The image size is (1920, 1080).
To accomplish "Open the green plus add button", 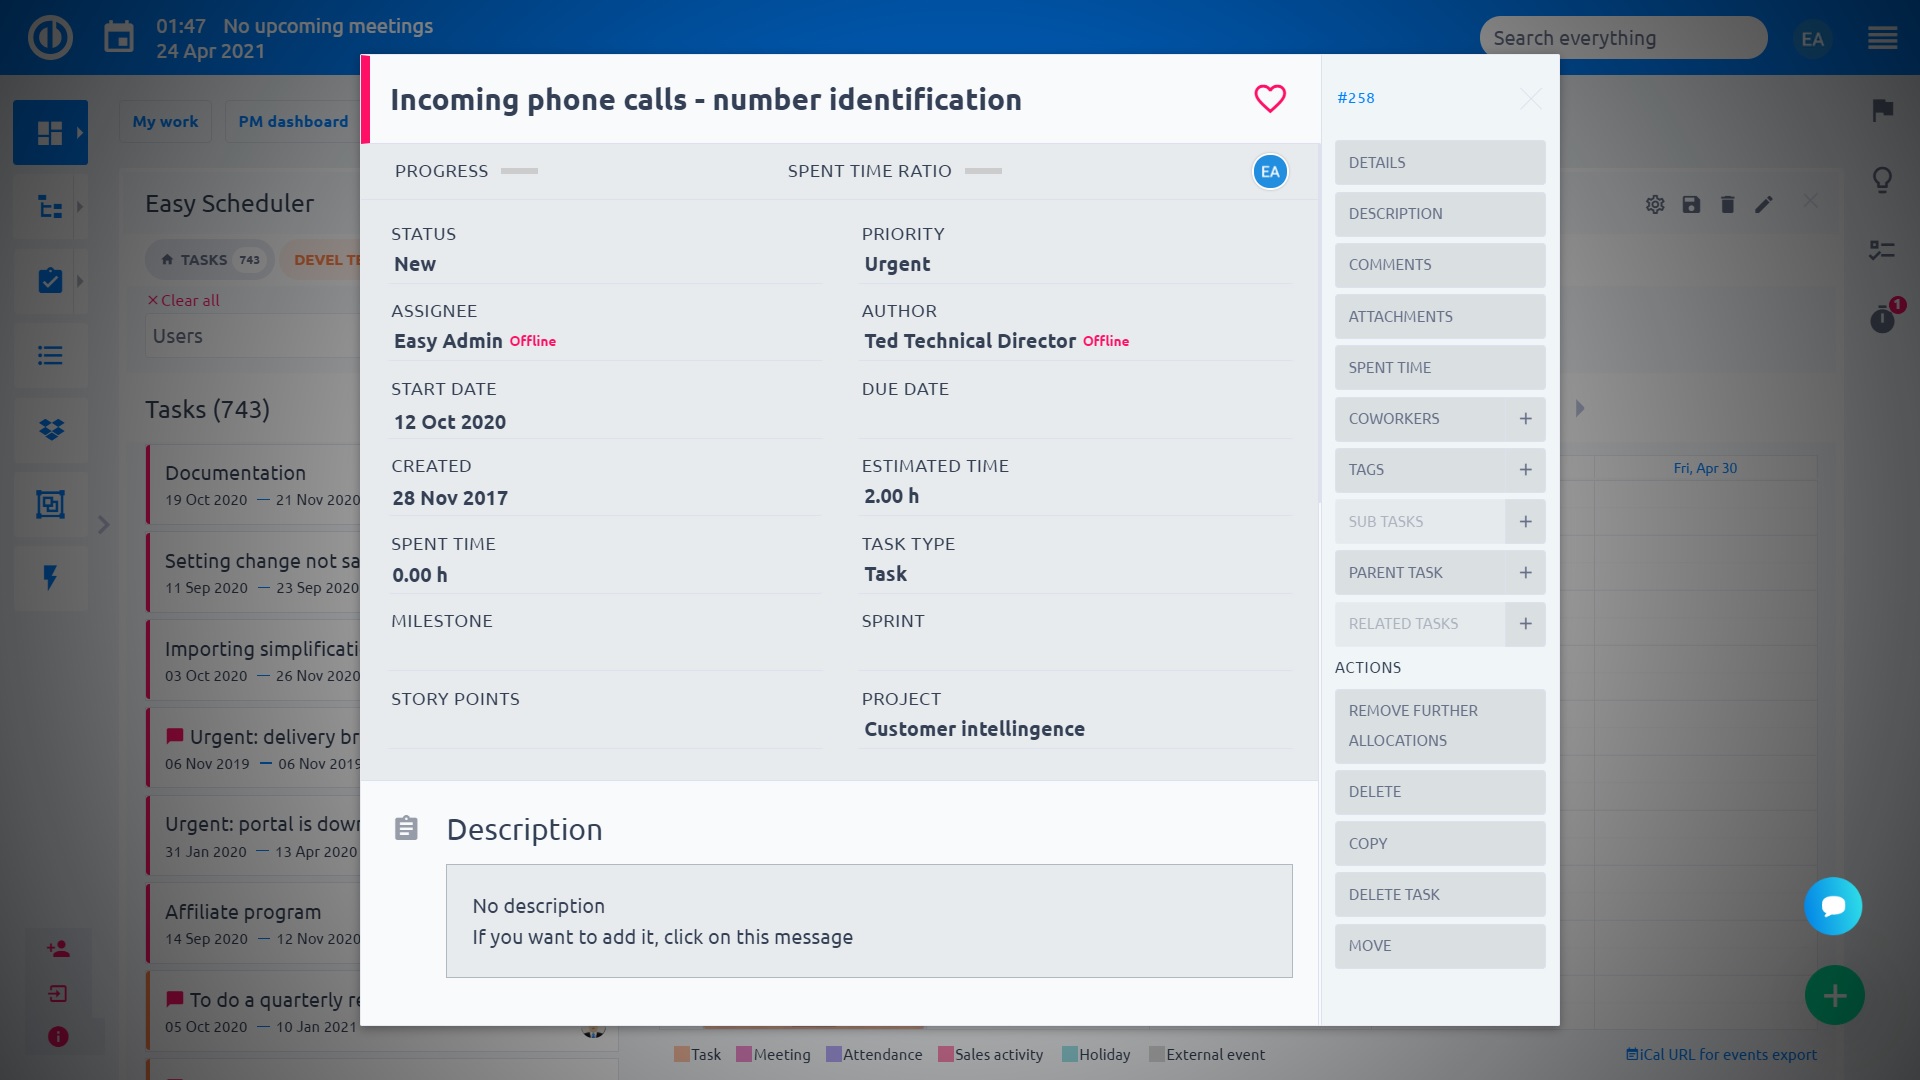I will click(x=1834, y=995).
